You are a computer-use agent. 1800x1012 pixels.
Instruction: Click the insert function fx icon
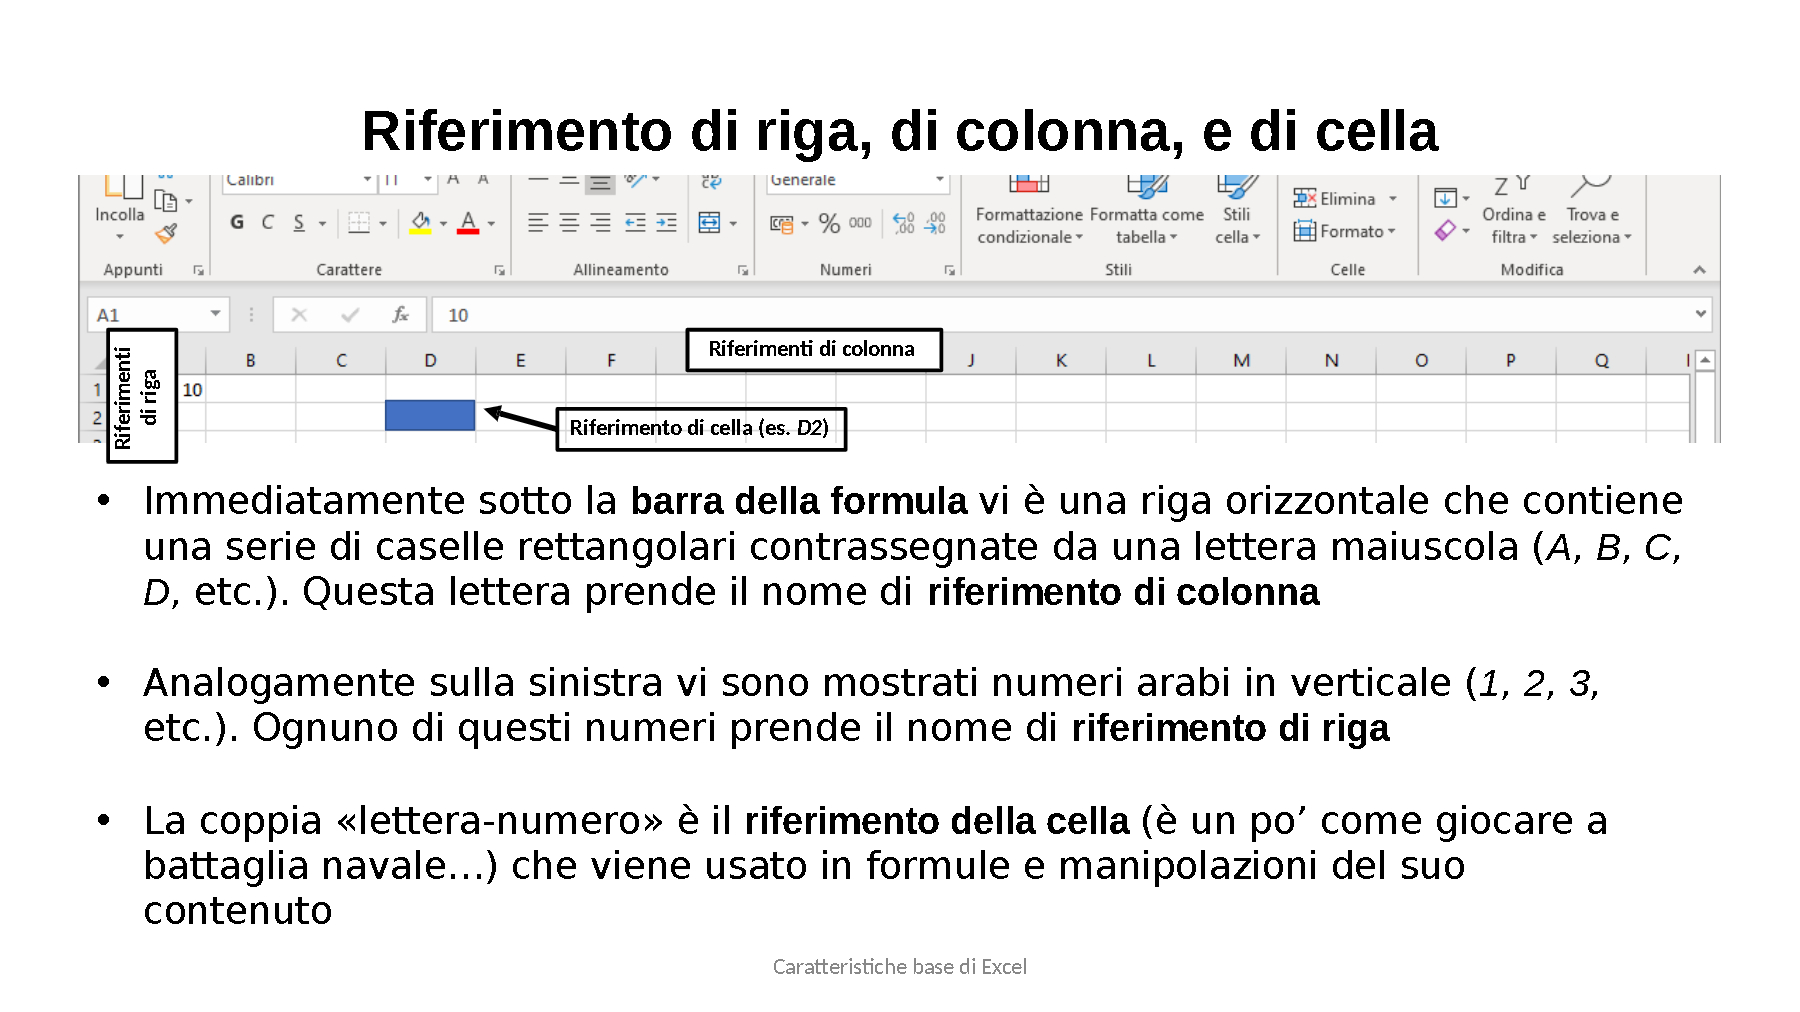tap(400, 315)
